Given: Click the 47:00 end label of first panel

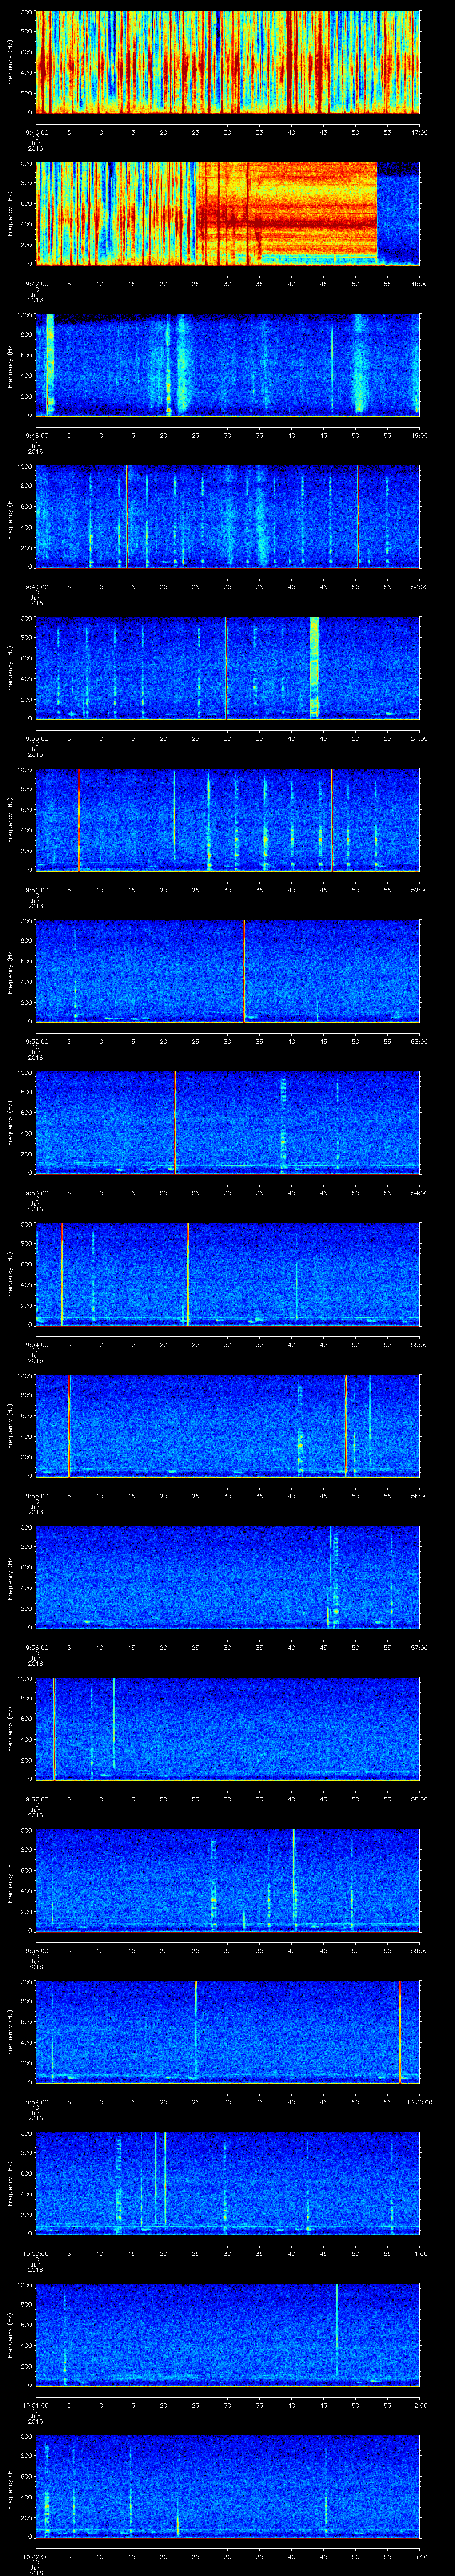Looking at the screenshot, I should (420, 132).
